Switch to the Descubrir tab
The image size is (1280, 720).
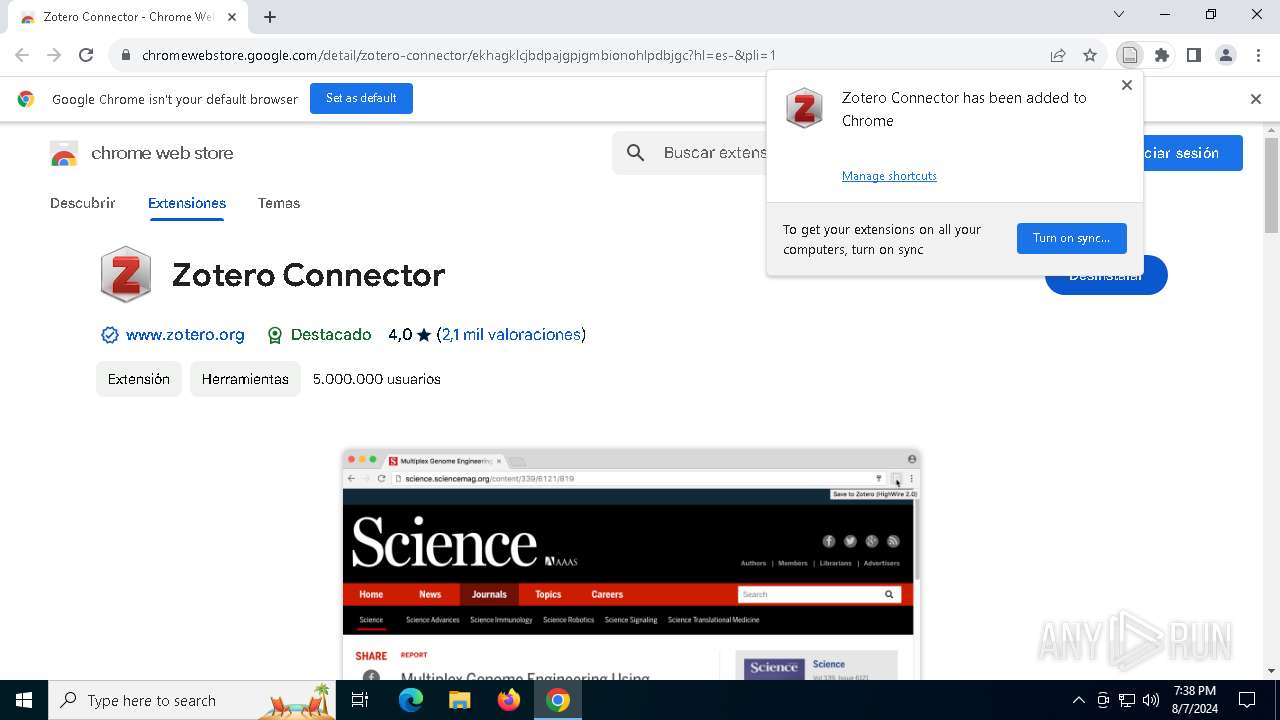(83, 203)
